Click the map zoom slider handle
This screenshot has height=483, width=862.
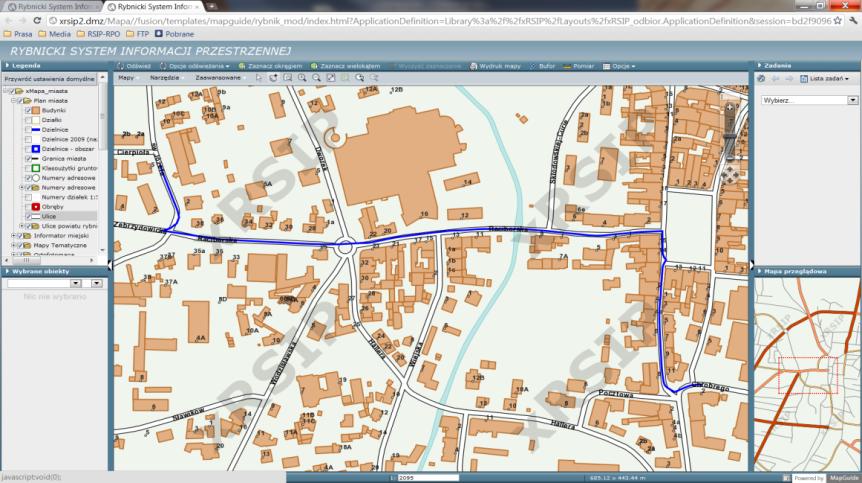click(x=730, y=136)
